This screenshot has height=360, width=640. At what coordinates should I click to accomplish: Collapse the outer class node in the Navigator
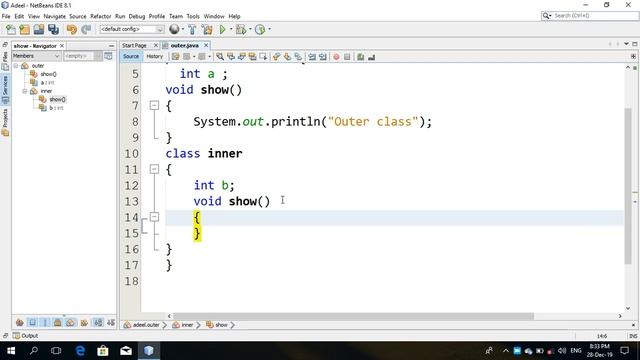click(16, 66)
